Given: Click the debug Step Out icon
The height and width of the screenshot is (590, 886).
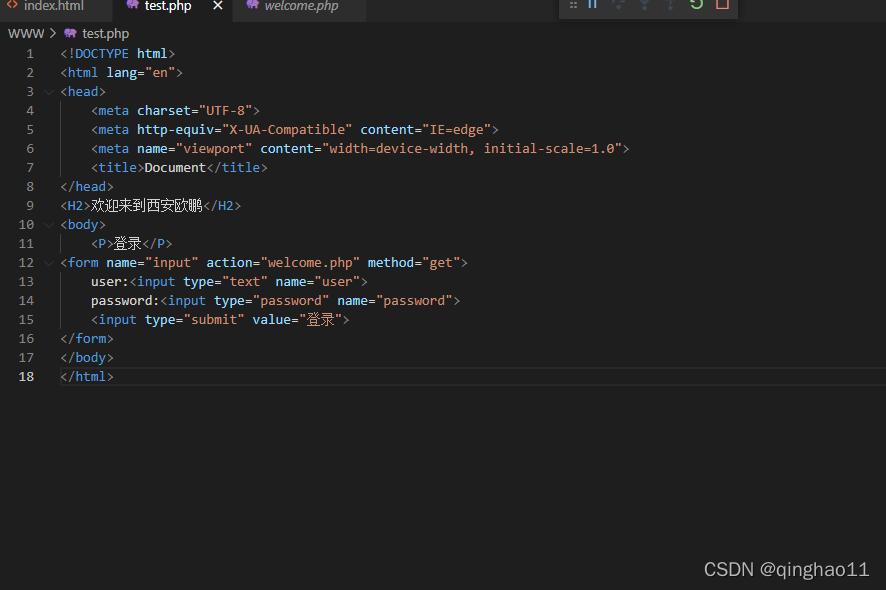Looking at the screenshot, I should (670, 5).
